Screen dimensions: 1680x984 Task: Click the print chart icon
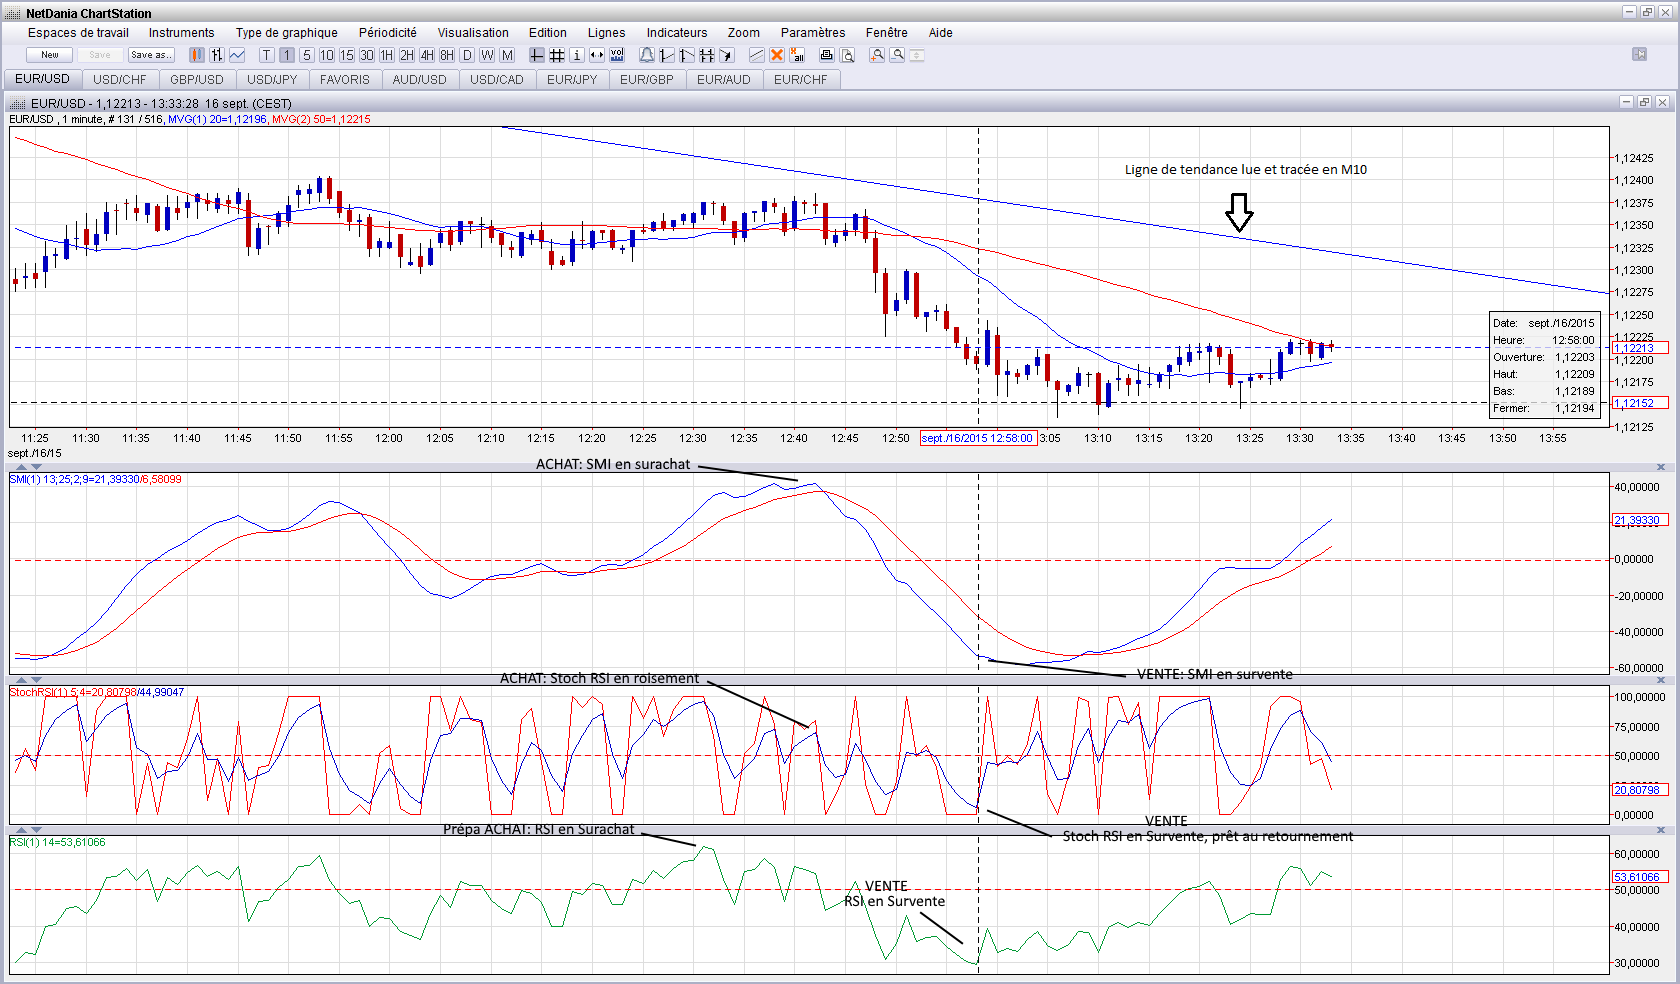(827, 55)
